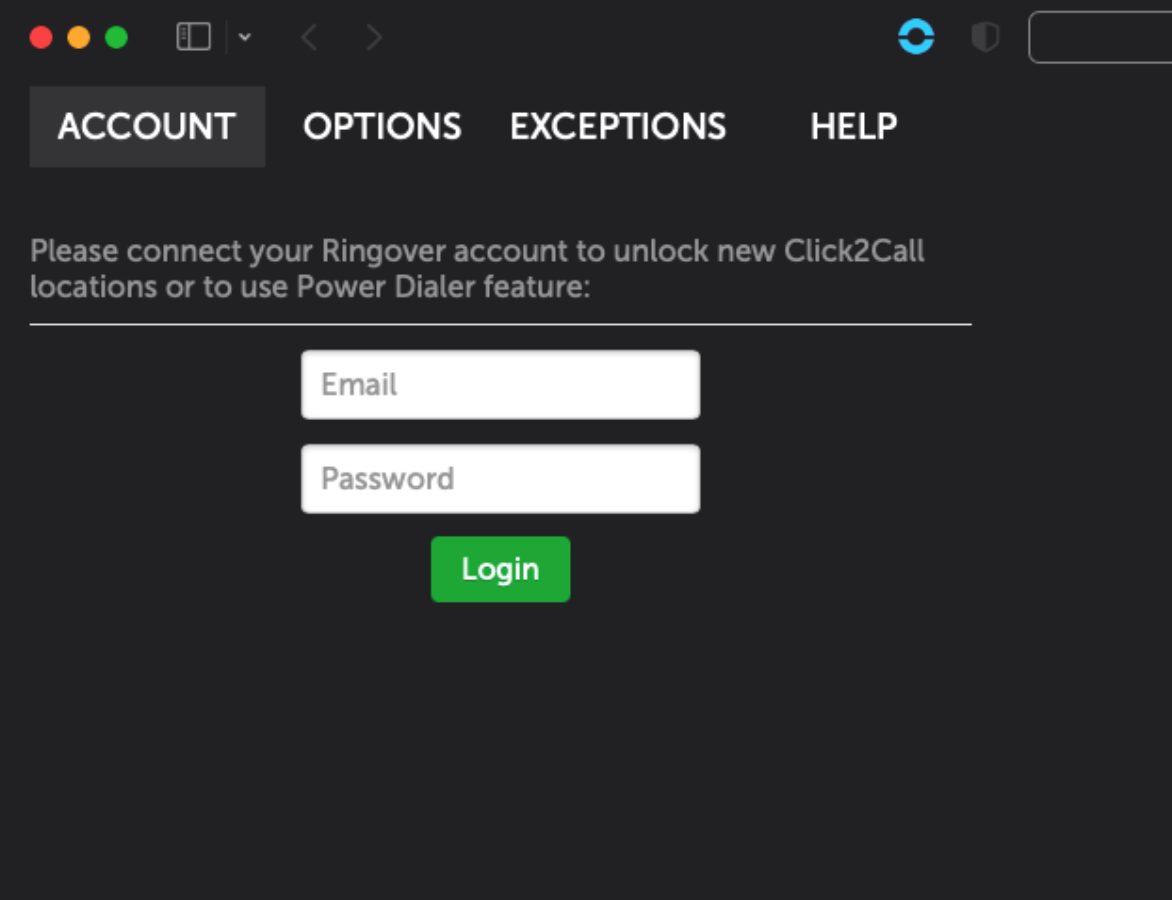The height and width of the screenshot is (900, 1172).
Task: Go back with the left arrow
Action: click(309, 38)
